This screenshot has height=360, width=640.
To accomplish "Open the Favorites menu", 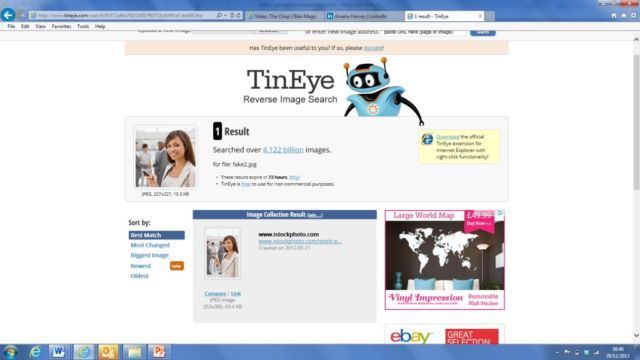I will coord(61,26).
